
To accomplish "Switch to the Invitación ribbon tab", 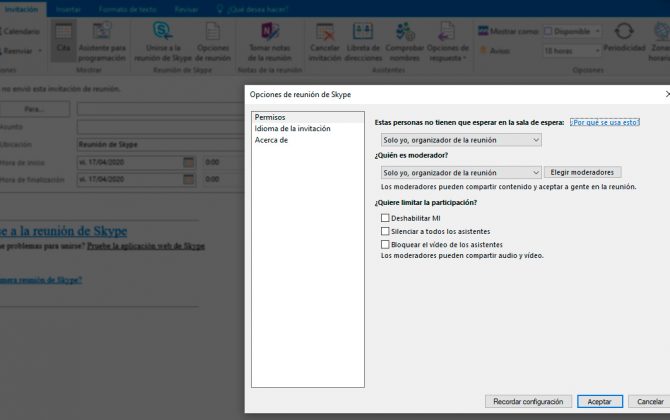I will [x=21, y=9].
